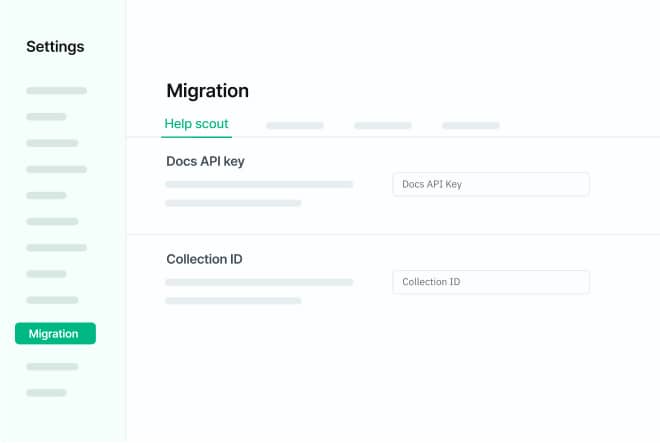
Task: Select the Migration item in the sidebar
Action: [55, 334]
